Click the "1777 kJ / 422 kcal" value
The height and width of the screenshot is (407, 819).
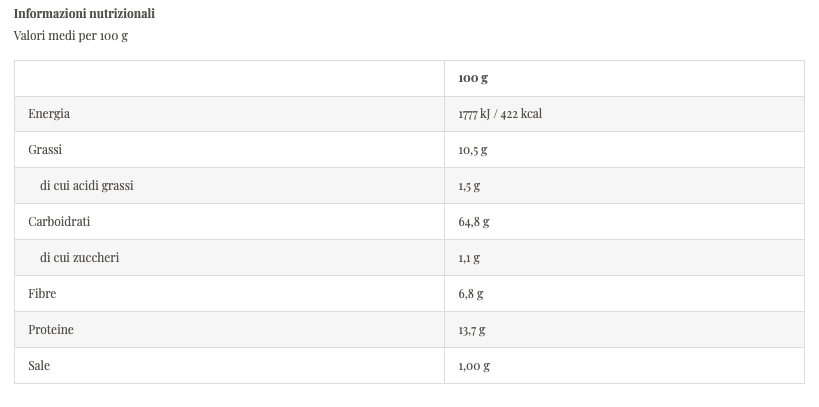coord(500,114)
